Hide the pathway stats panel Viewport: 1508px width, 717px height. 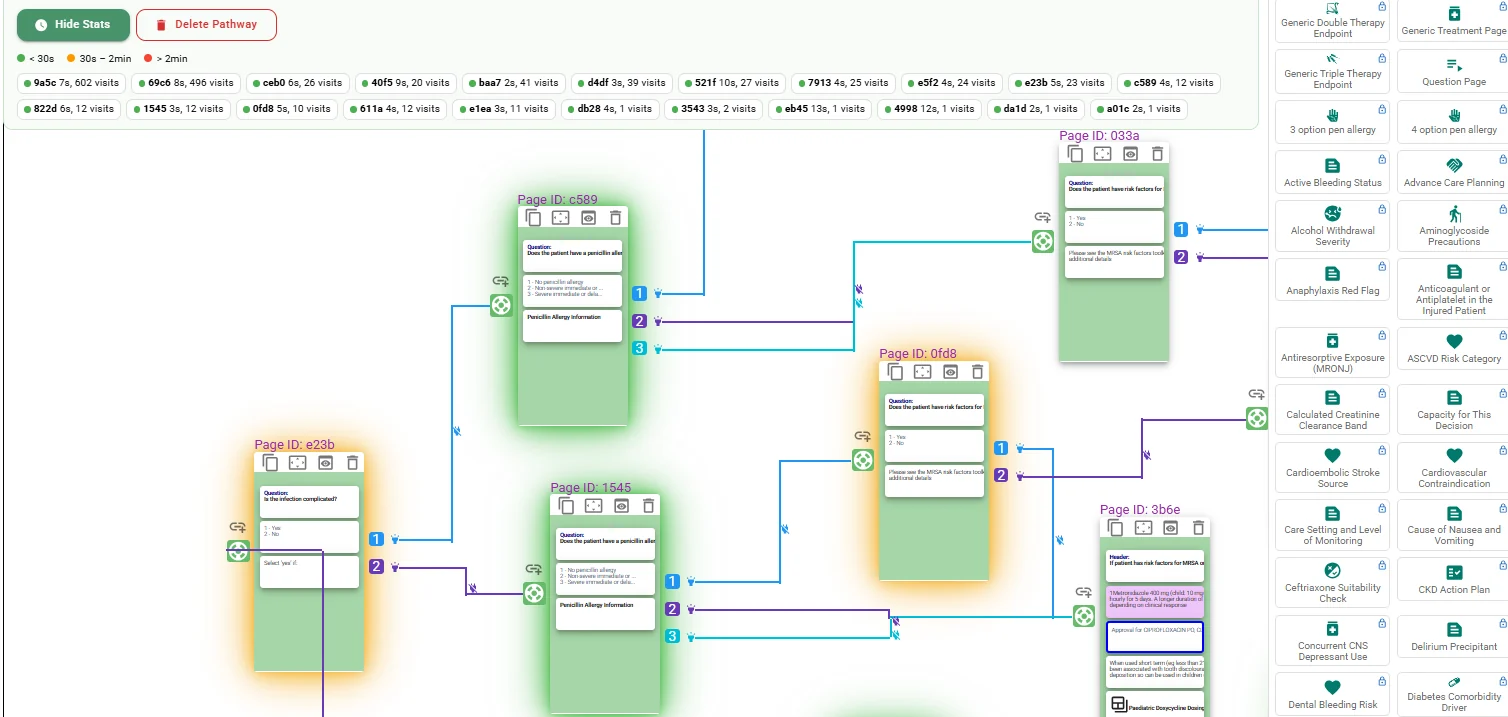pyautogui.click(x=73, y=24)
